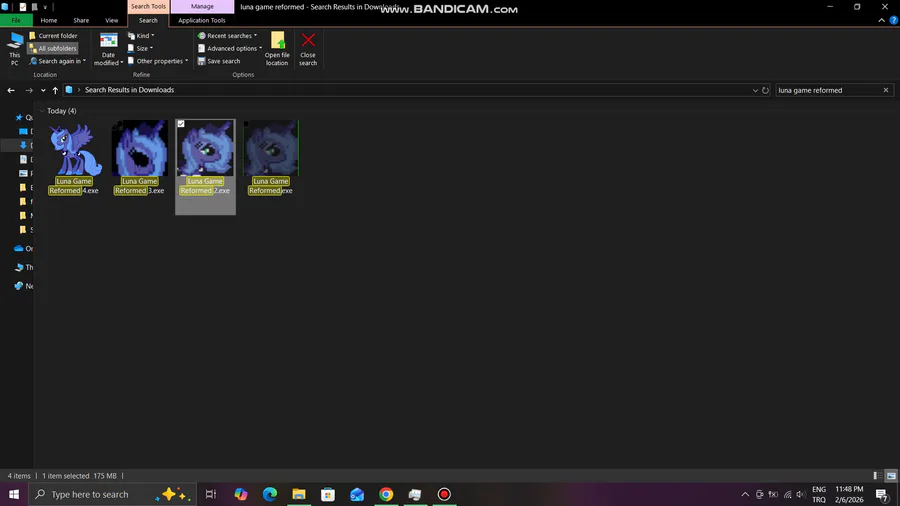Switch to the large thumbnails view layout
Screen dimensions: 900x506
click(x=891, y=476)
